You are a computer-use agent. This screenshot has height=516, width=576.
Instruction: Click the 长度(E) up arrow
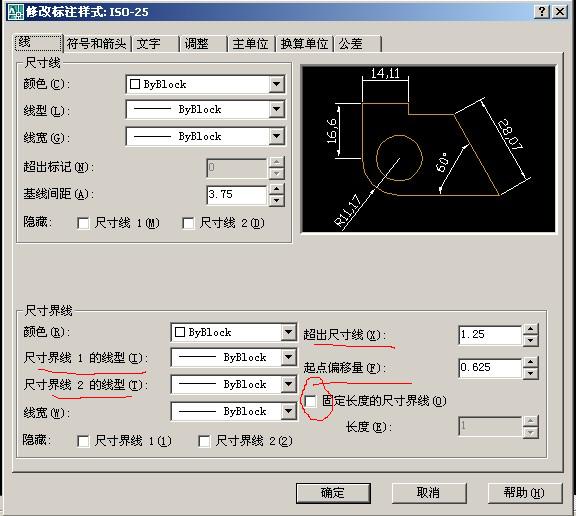pyautogui.click(x=530, y=421)
